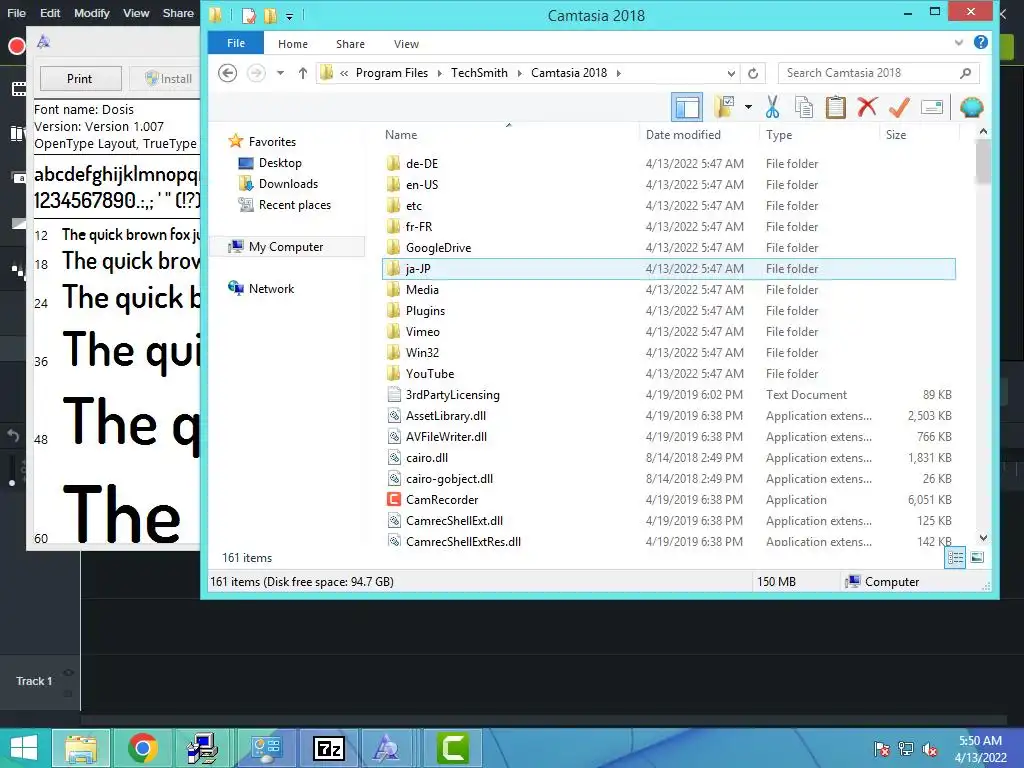The width and height of the screenshot is (1024, 768).
Task: Open the View ribbon tab in Explorer
Action: pos(406,44)
